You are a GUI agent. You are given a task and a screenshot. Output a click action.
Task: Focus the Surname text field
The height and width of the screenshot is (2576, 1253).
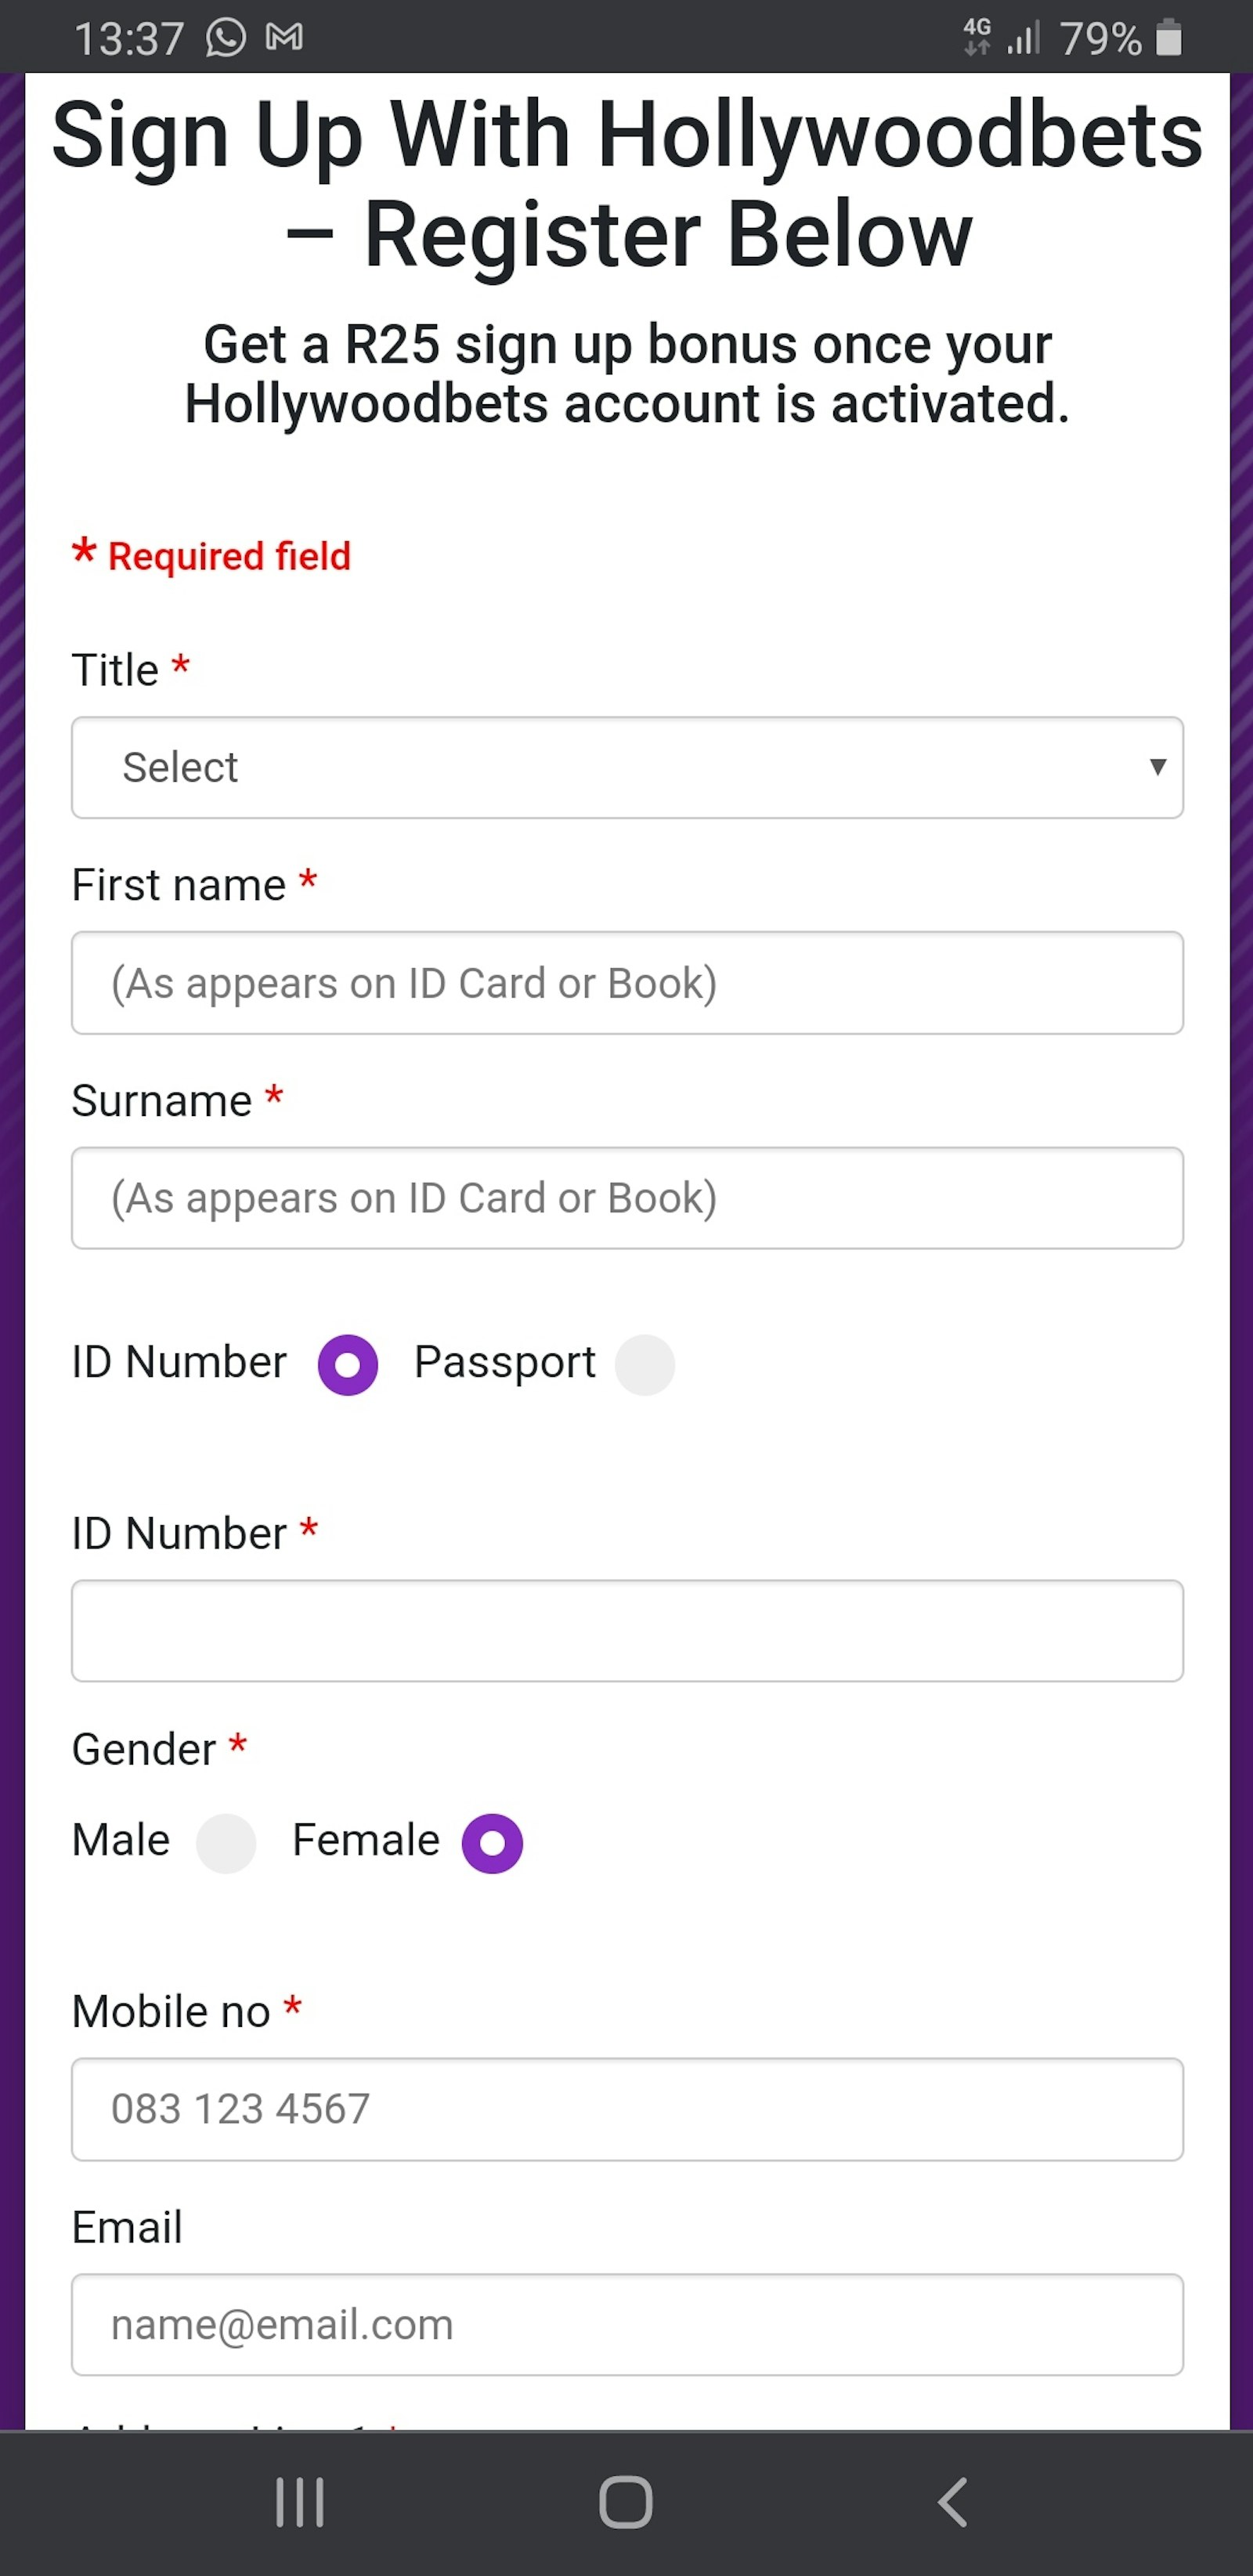pyautogui.click(x=627, y=1198)
